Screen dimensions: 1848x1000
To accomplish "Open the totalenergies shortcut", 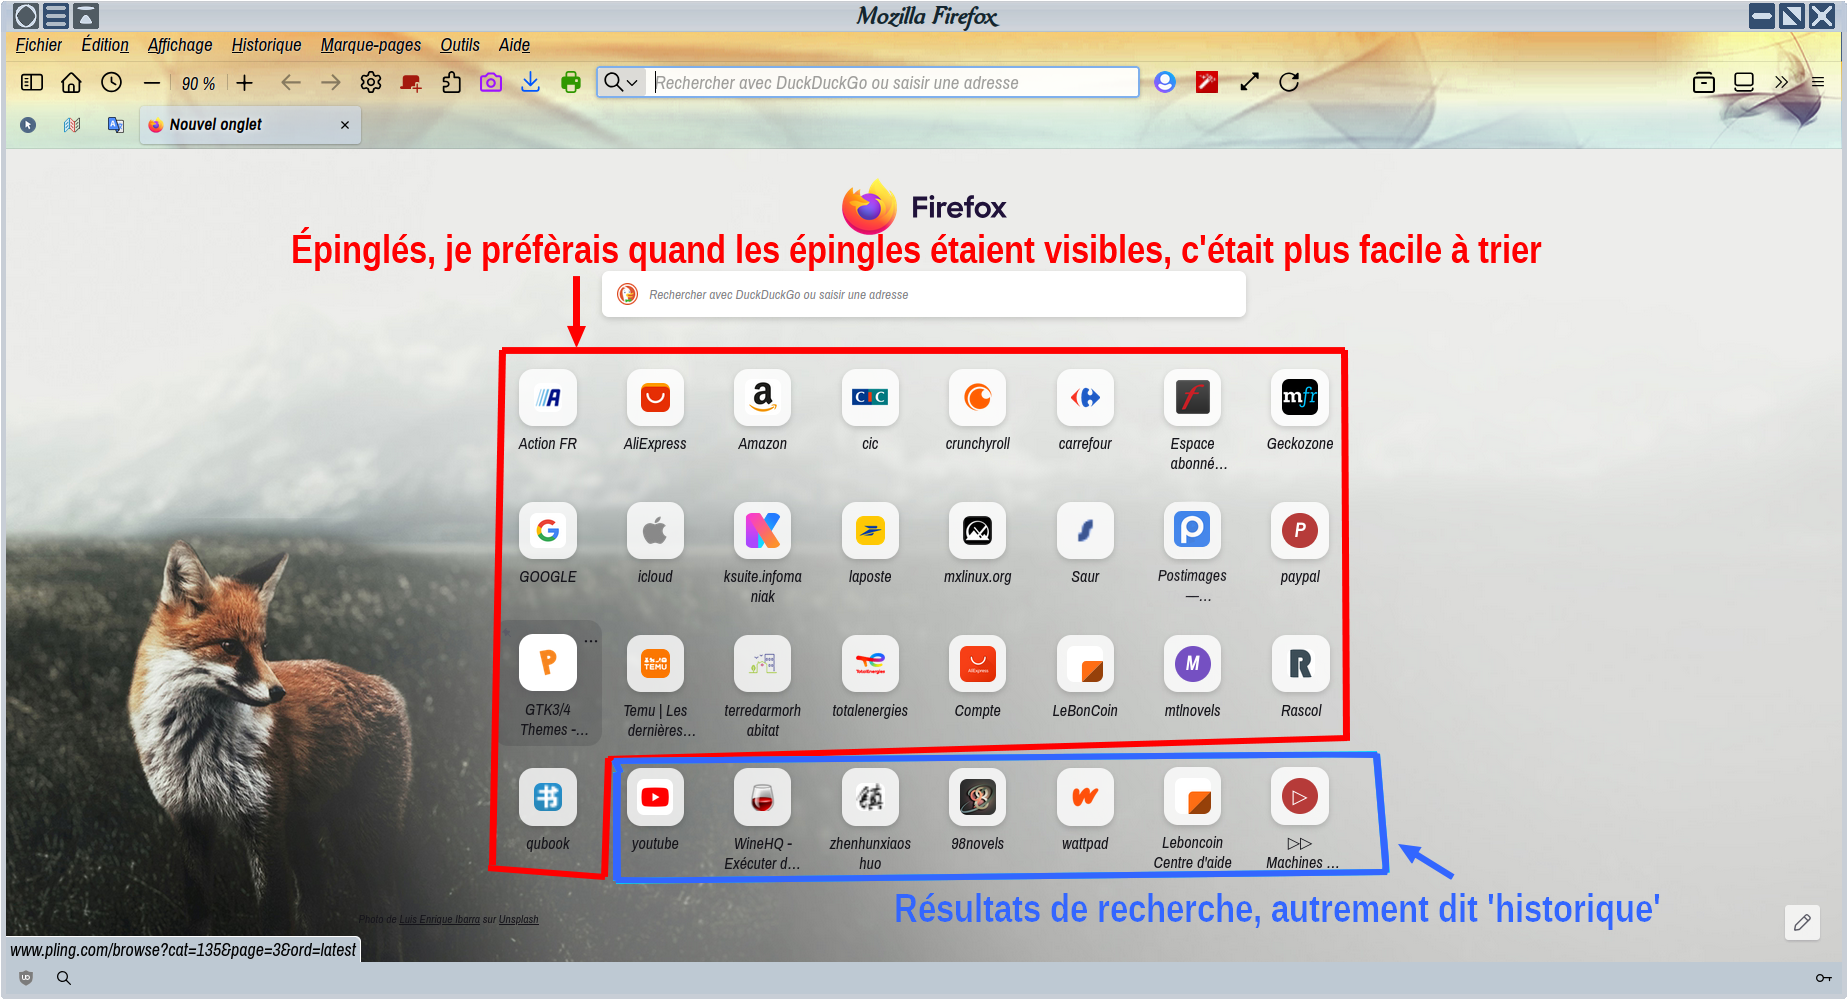I will tap(870, 664).
